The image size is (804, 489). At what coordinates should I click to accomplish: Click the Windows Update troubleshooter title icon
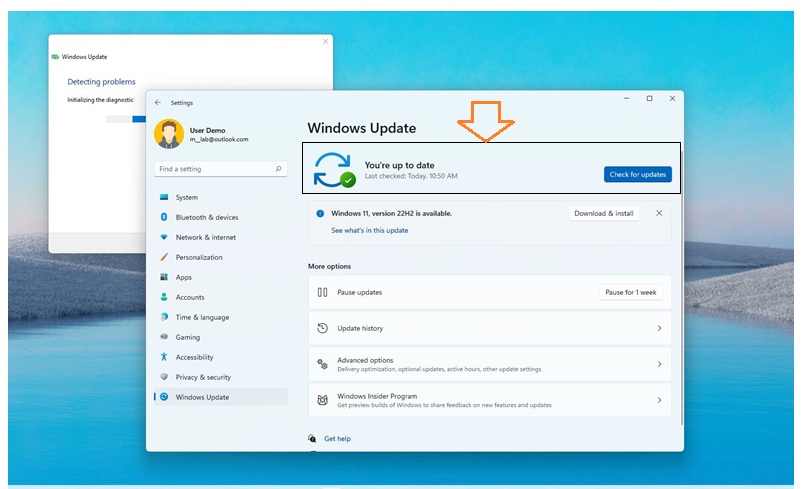tap(55, 56)
